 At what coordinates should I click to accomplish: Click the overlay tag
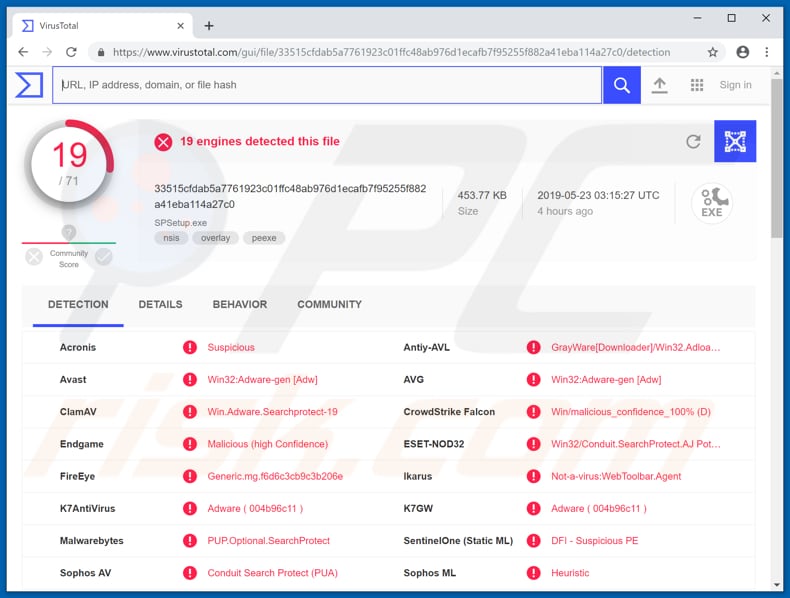(x=216, y=238)
